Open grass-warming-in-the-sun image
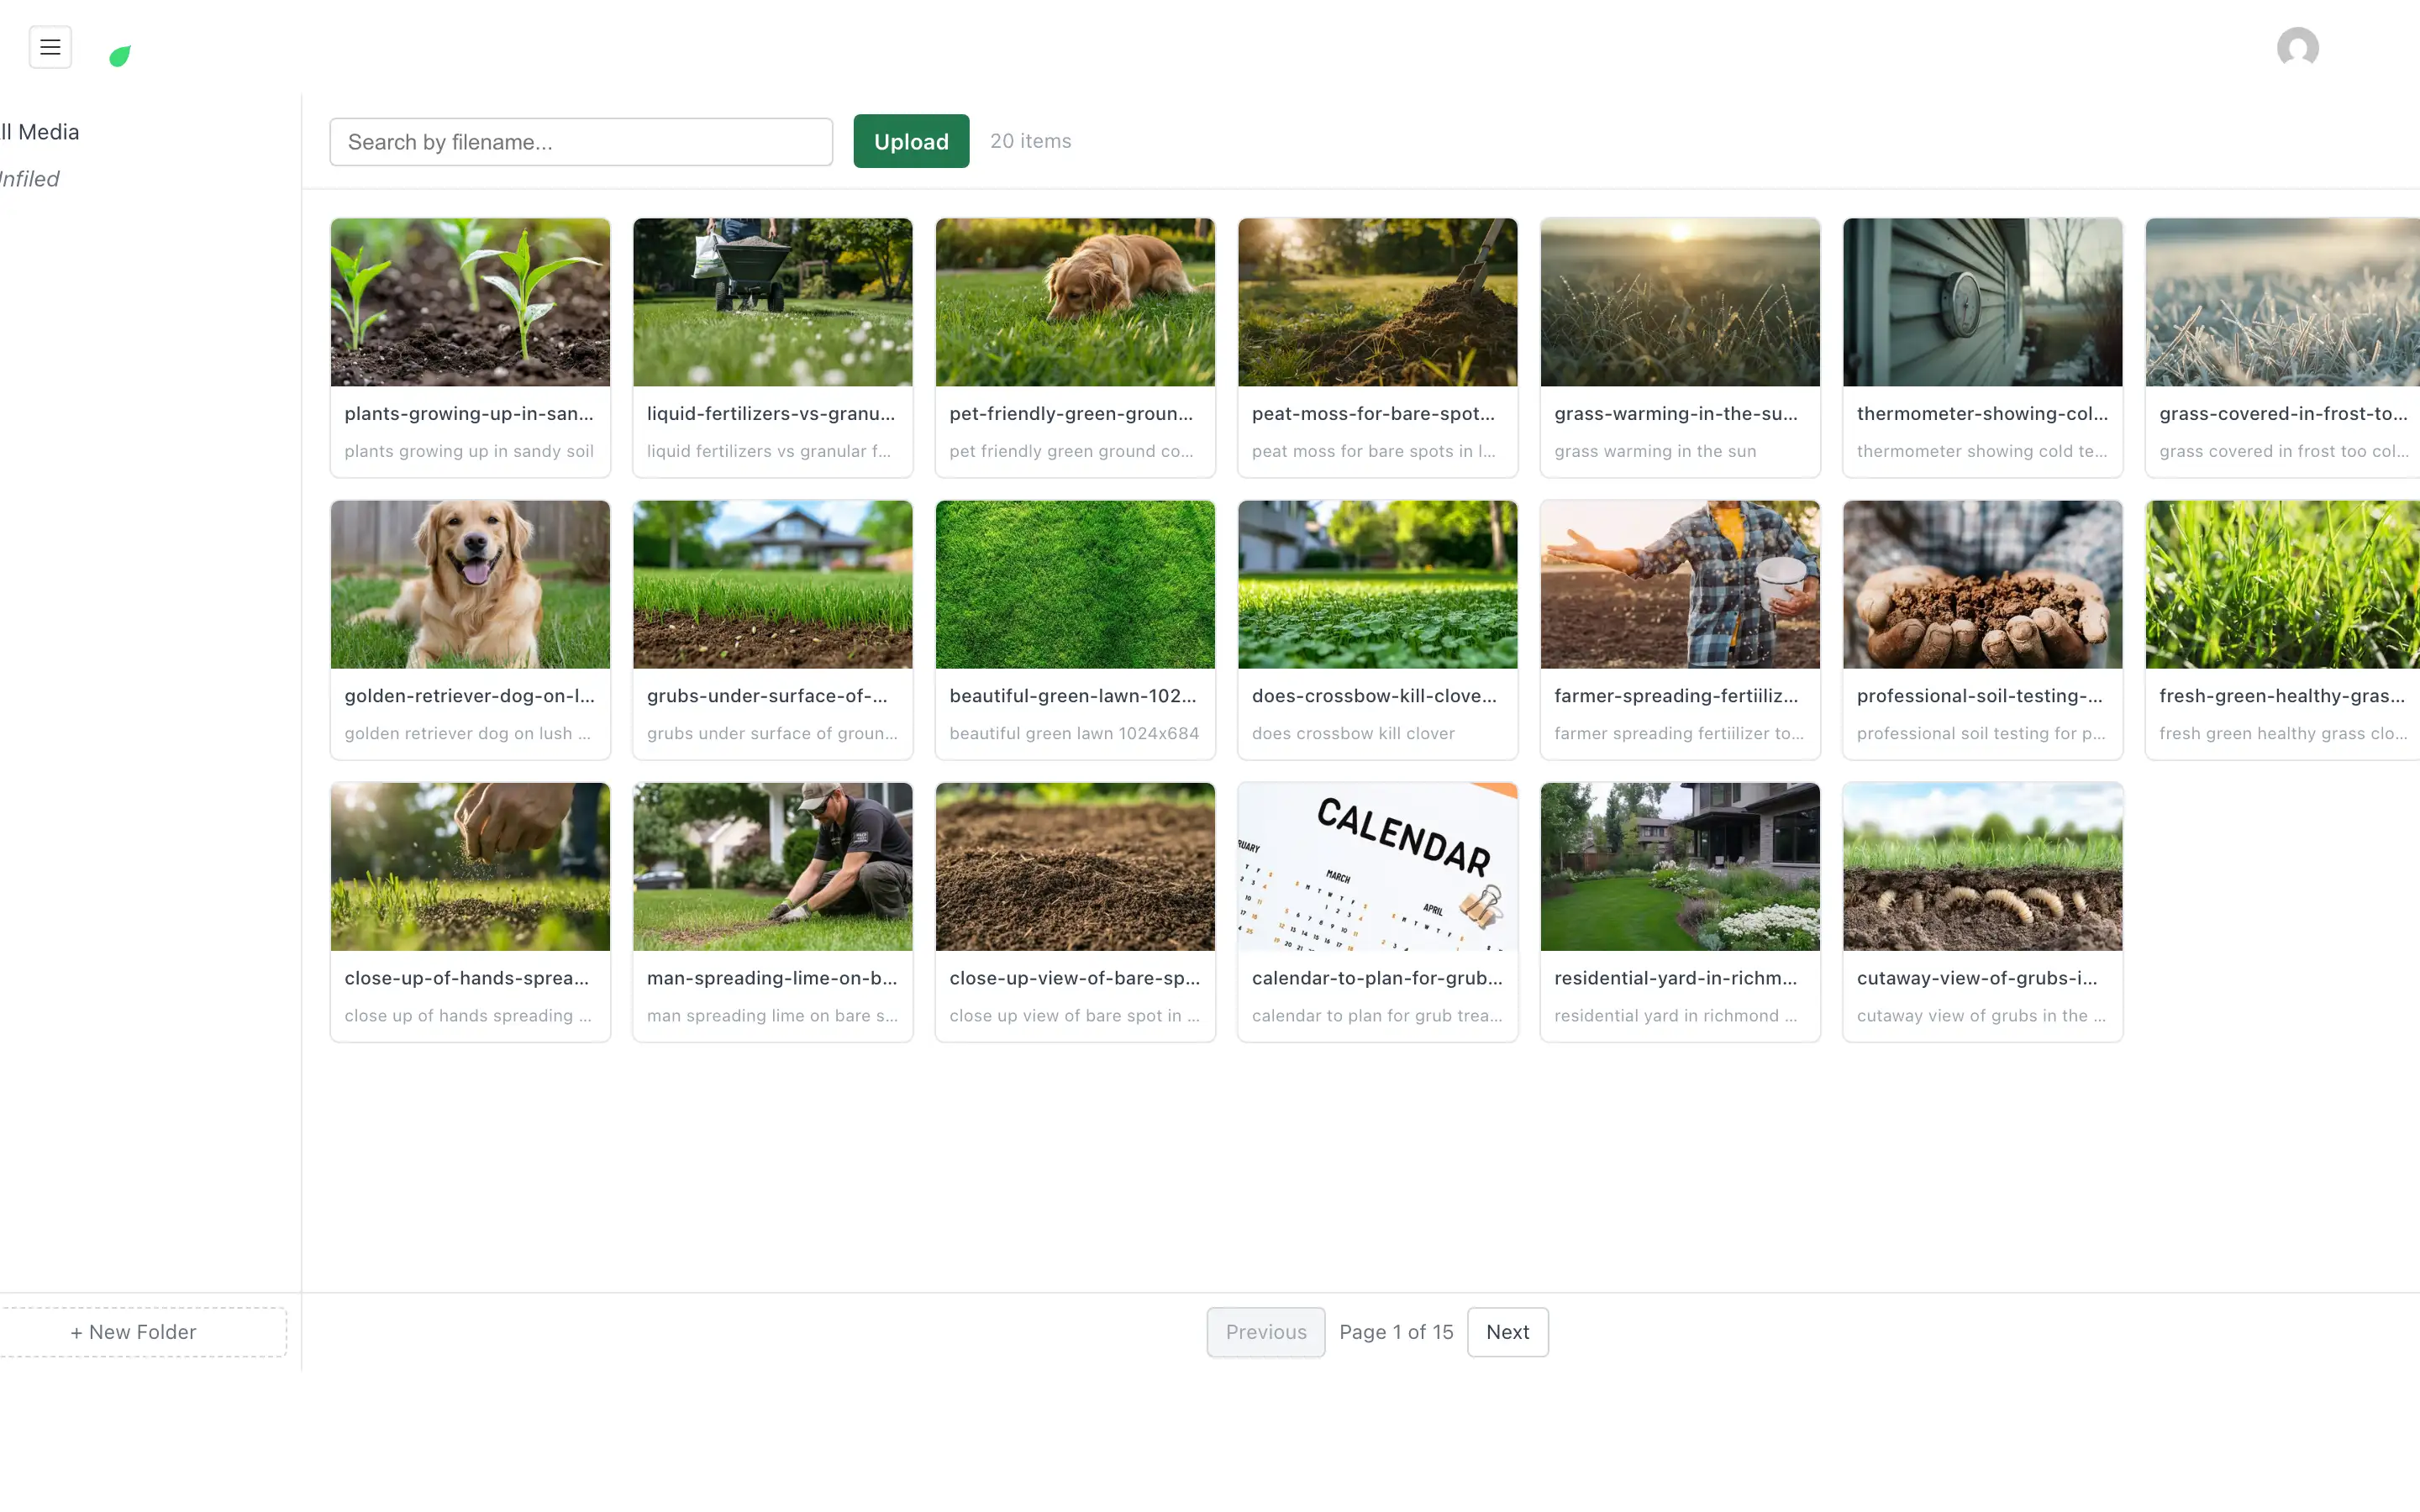Image resolution: width=2420 pixels, height=1512 pixels. (x=1680, y=302)
